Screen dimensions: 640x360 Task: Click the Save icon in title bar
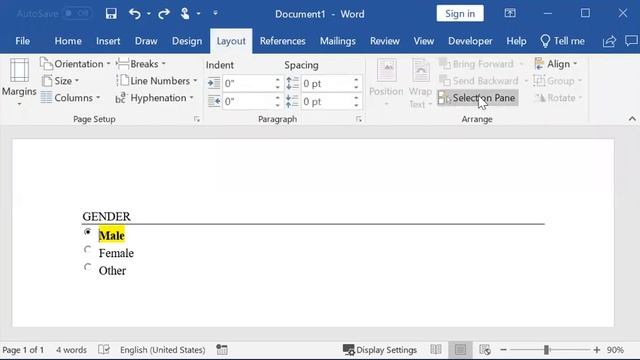[x=111, y=13]
